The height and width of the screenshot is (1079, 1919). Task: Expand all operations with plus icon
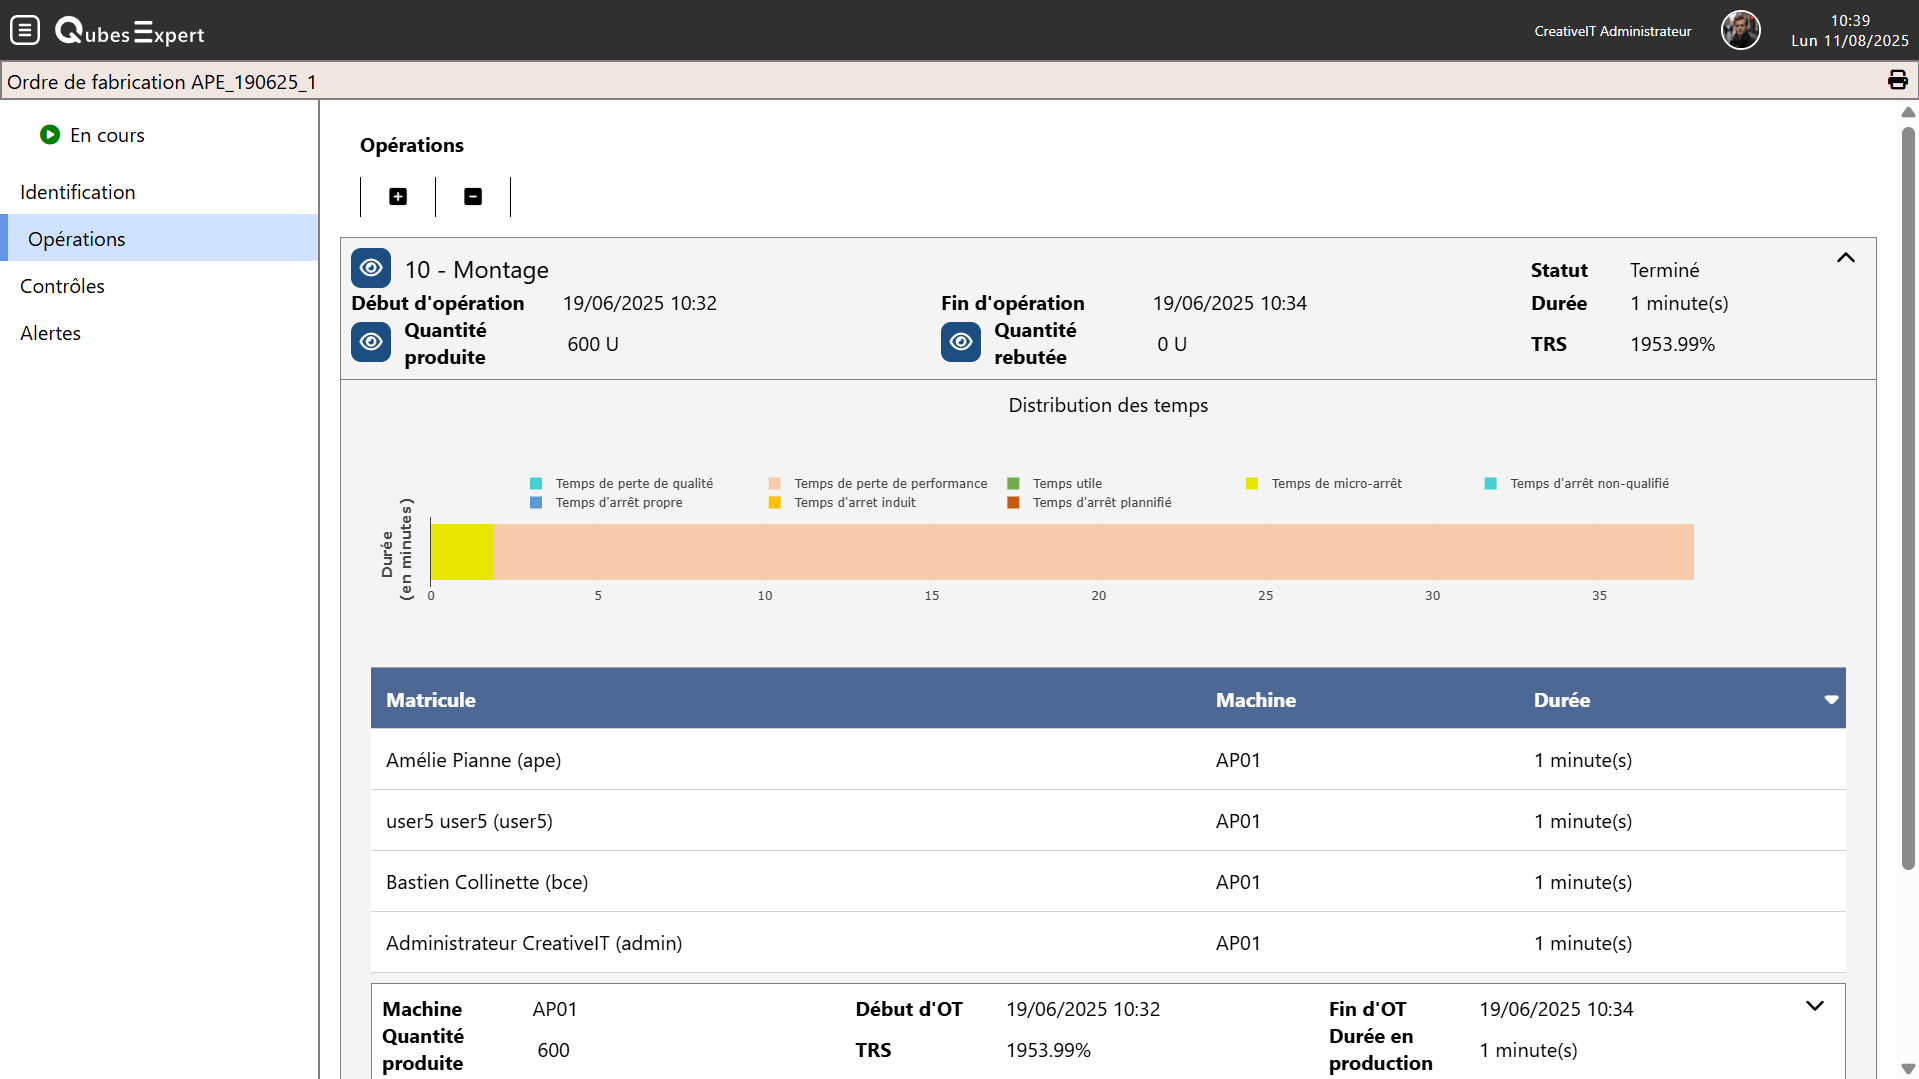pyautogui.click(x=398, y=197)
